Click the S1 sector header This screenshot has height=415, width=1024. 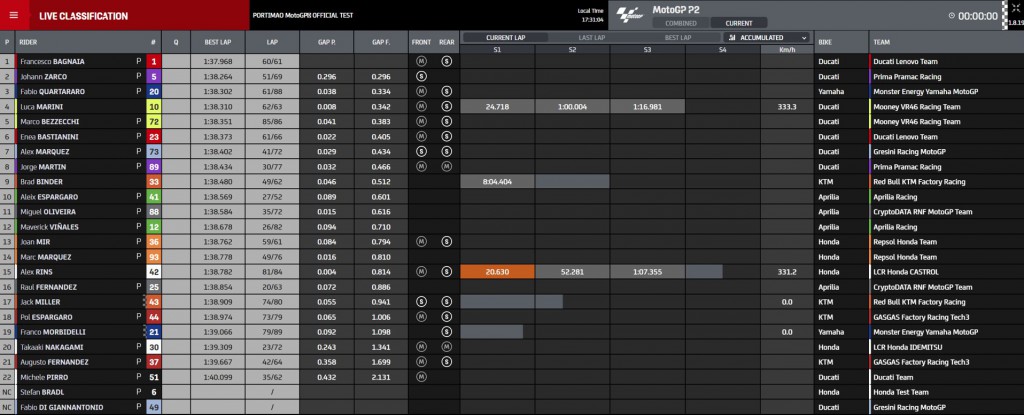pyautogui.click(x=497, y=49)
